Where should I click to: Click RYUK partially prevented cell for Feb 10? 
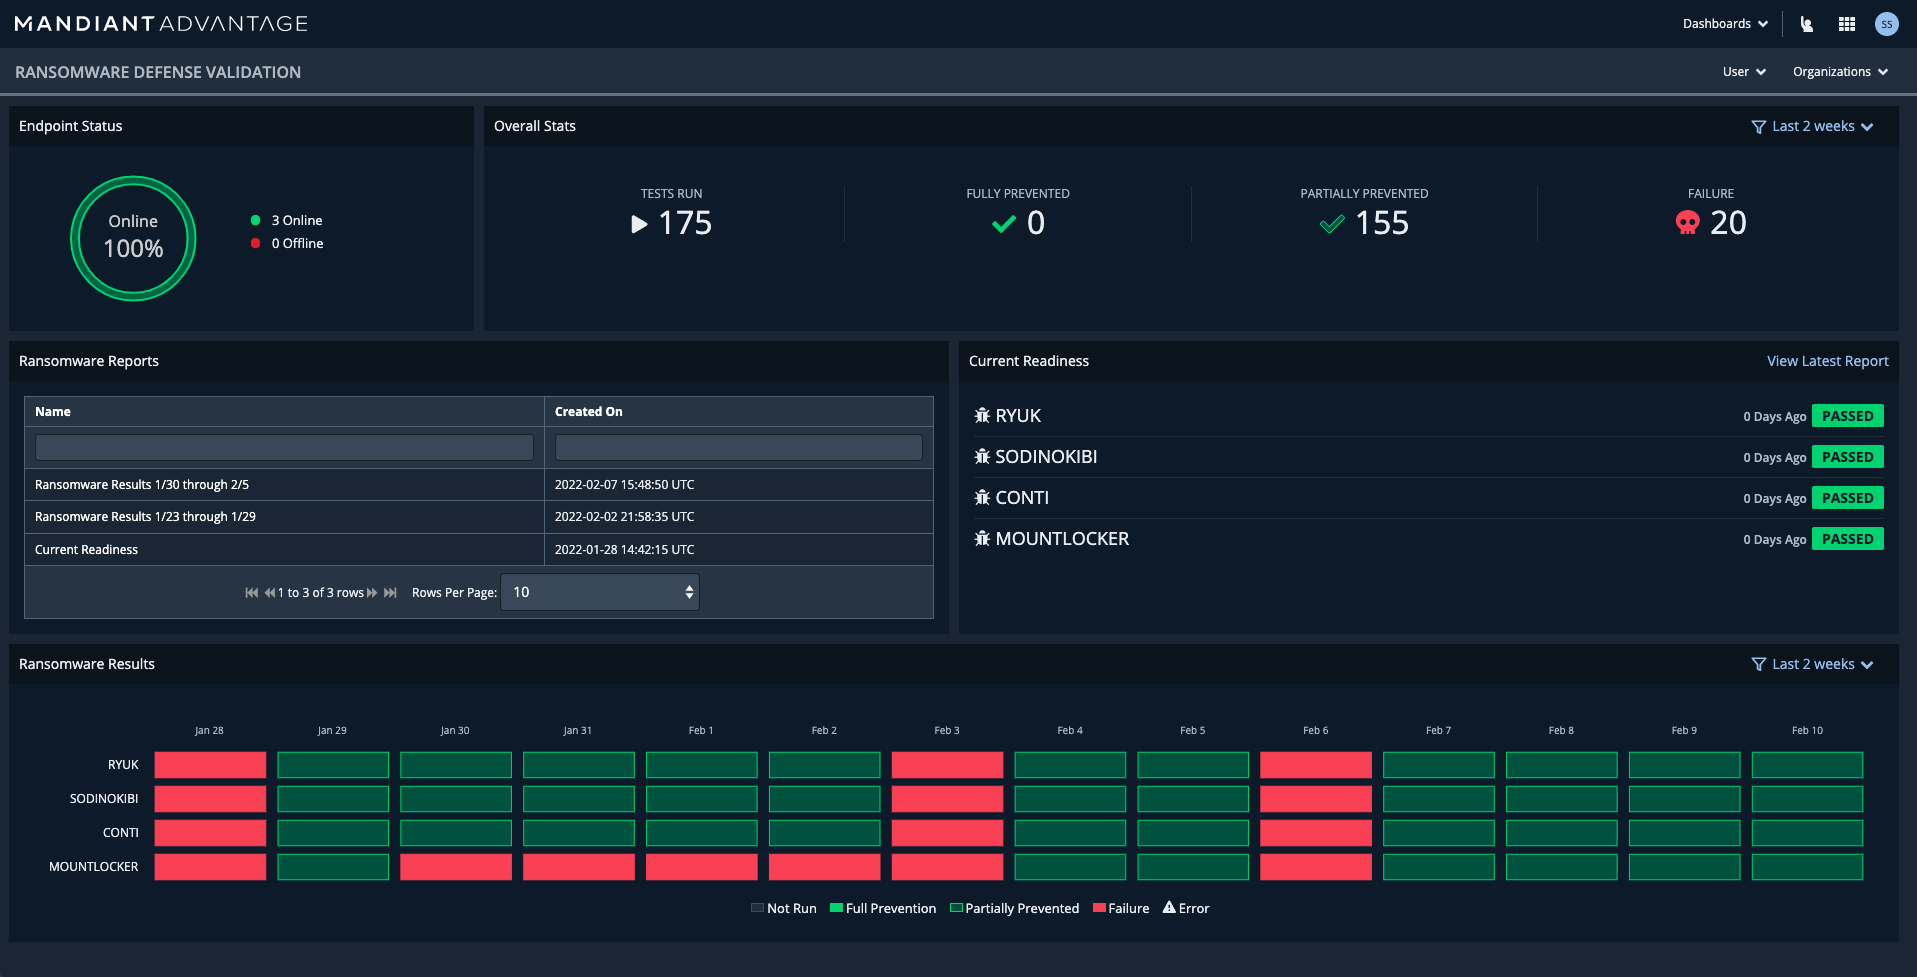pos(1807,765)
